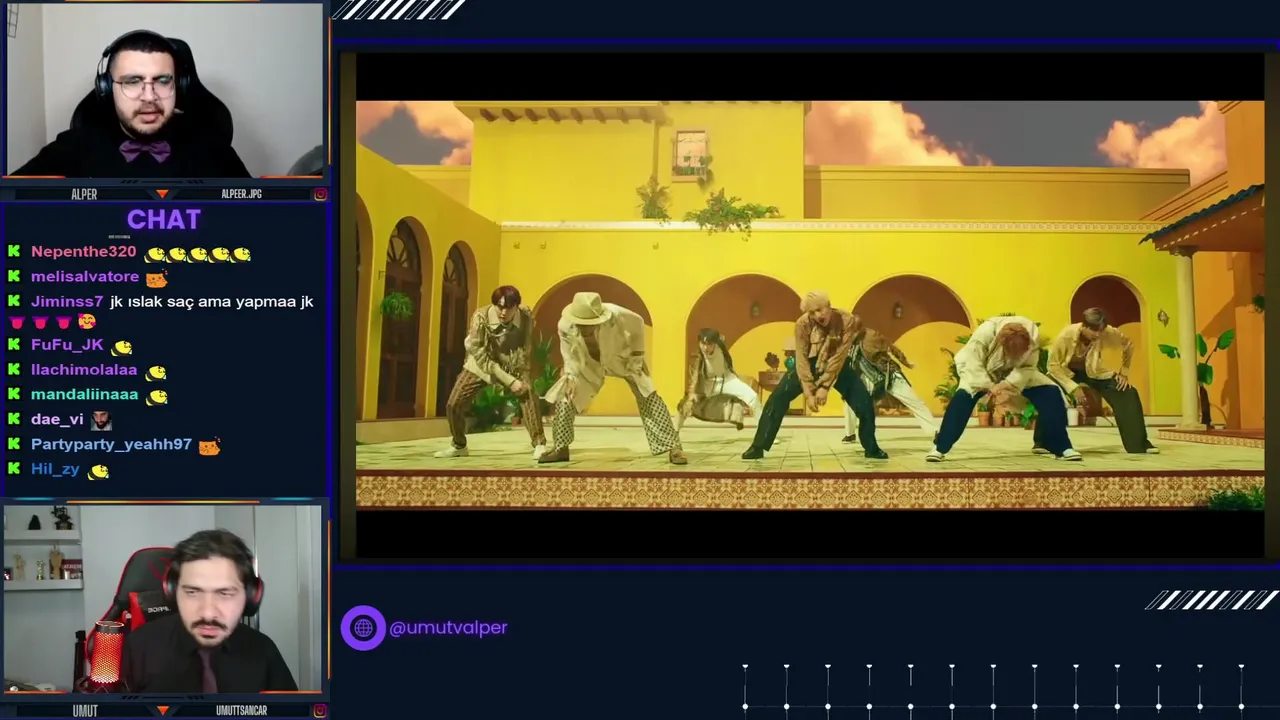This screenshot has height=720, width=1280.
Task: Click the mandaliinaaa username in chat
Action: tap(85, 395)
